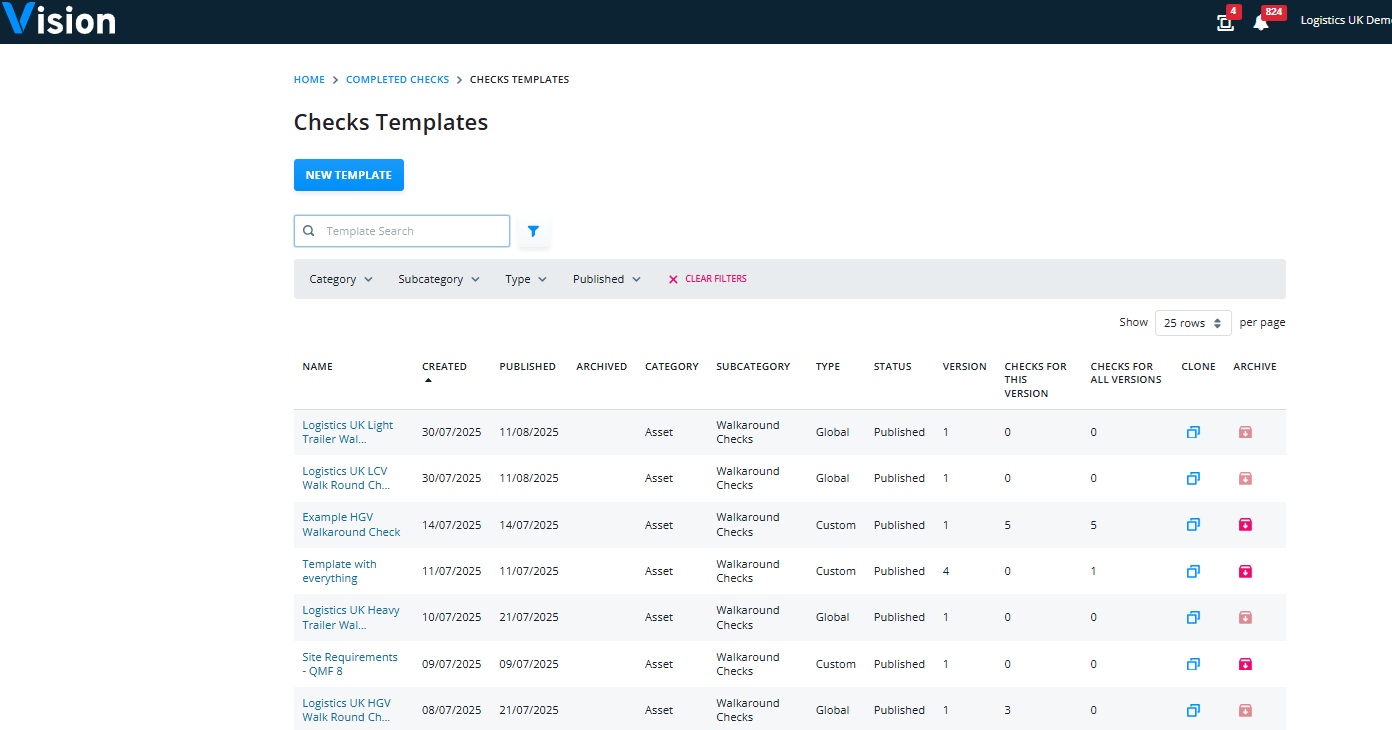Open the bell notifications icon showing 824
This screenshot has height=730, width=1392.
1261,22
